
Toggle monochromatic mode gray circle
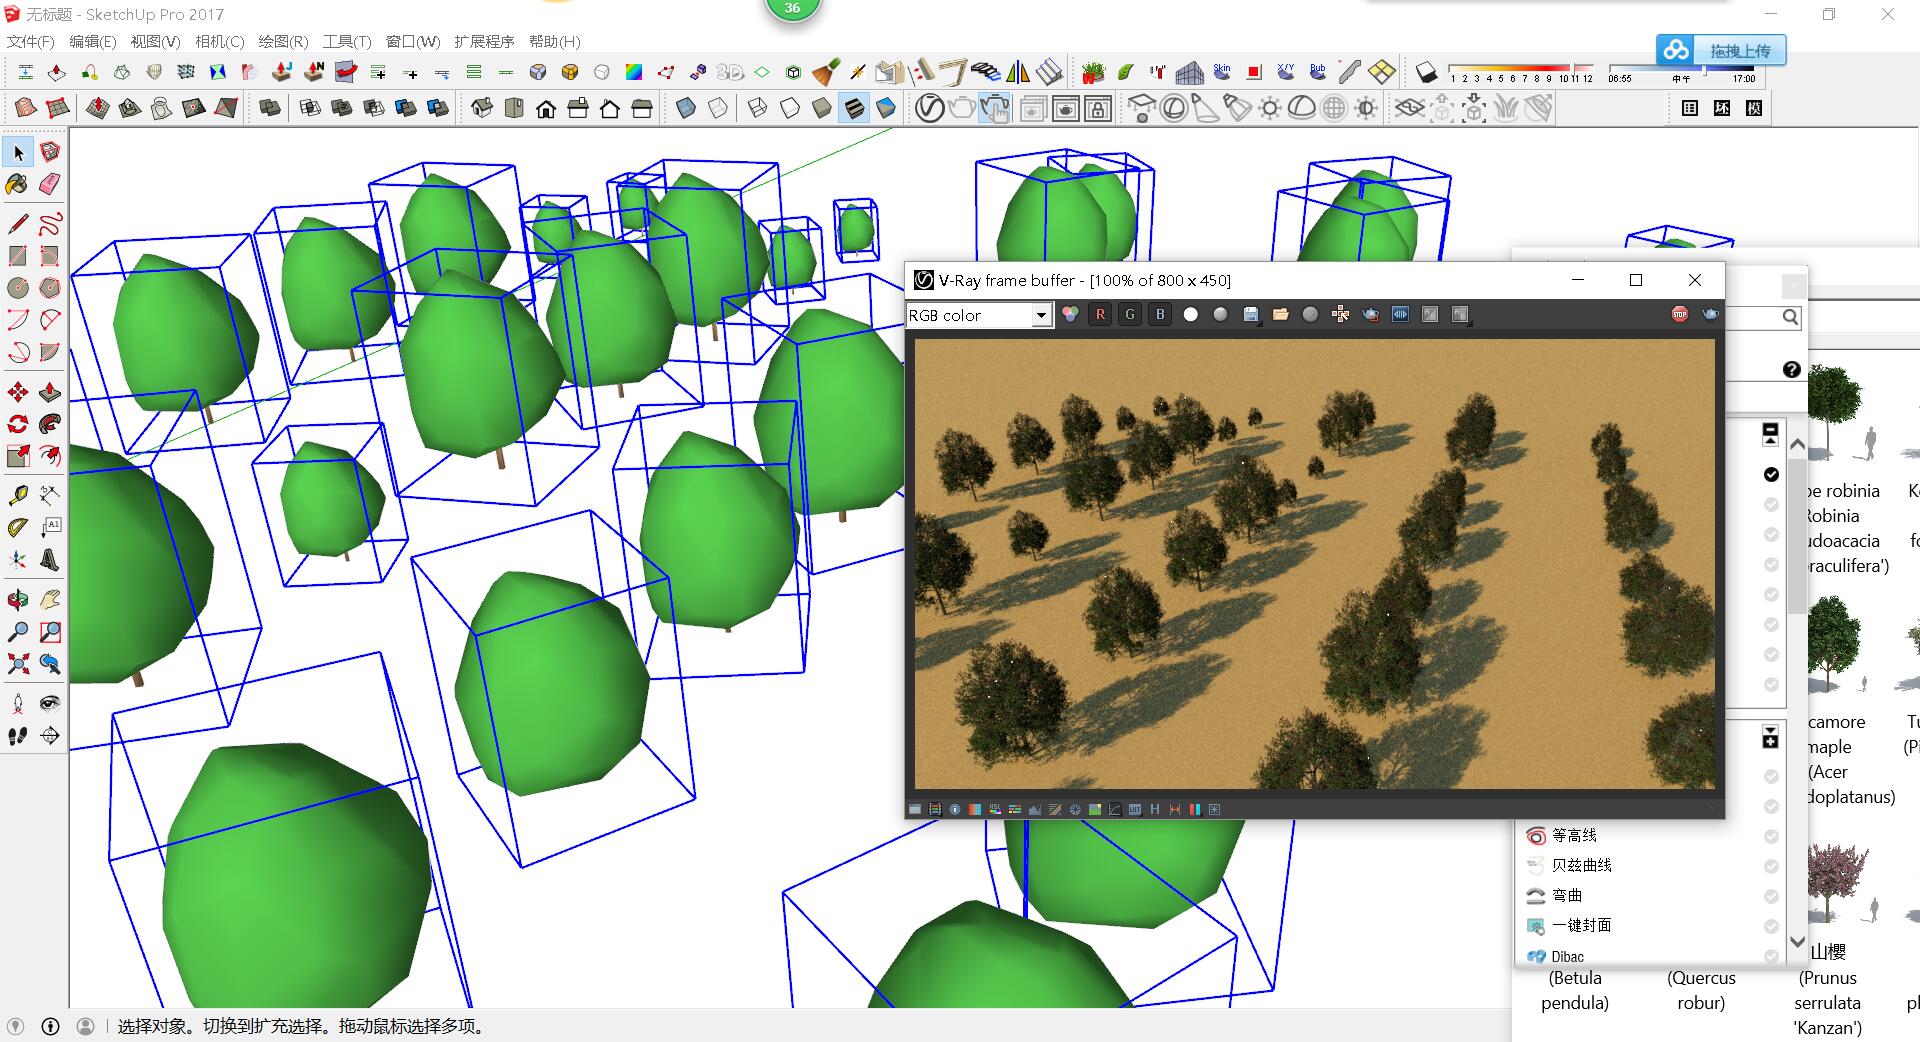1220,314
